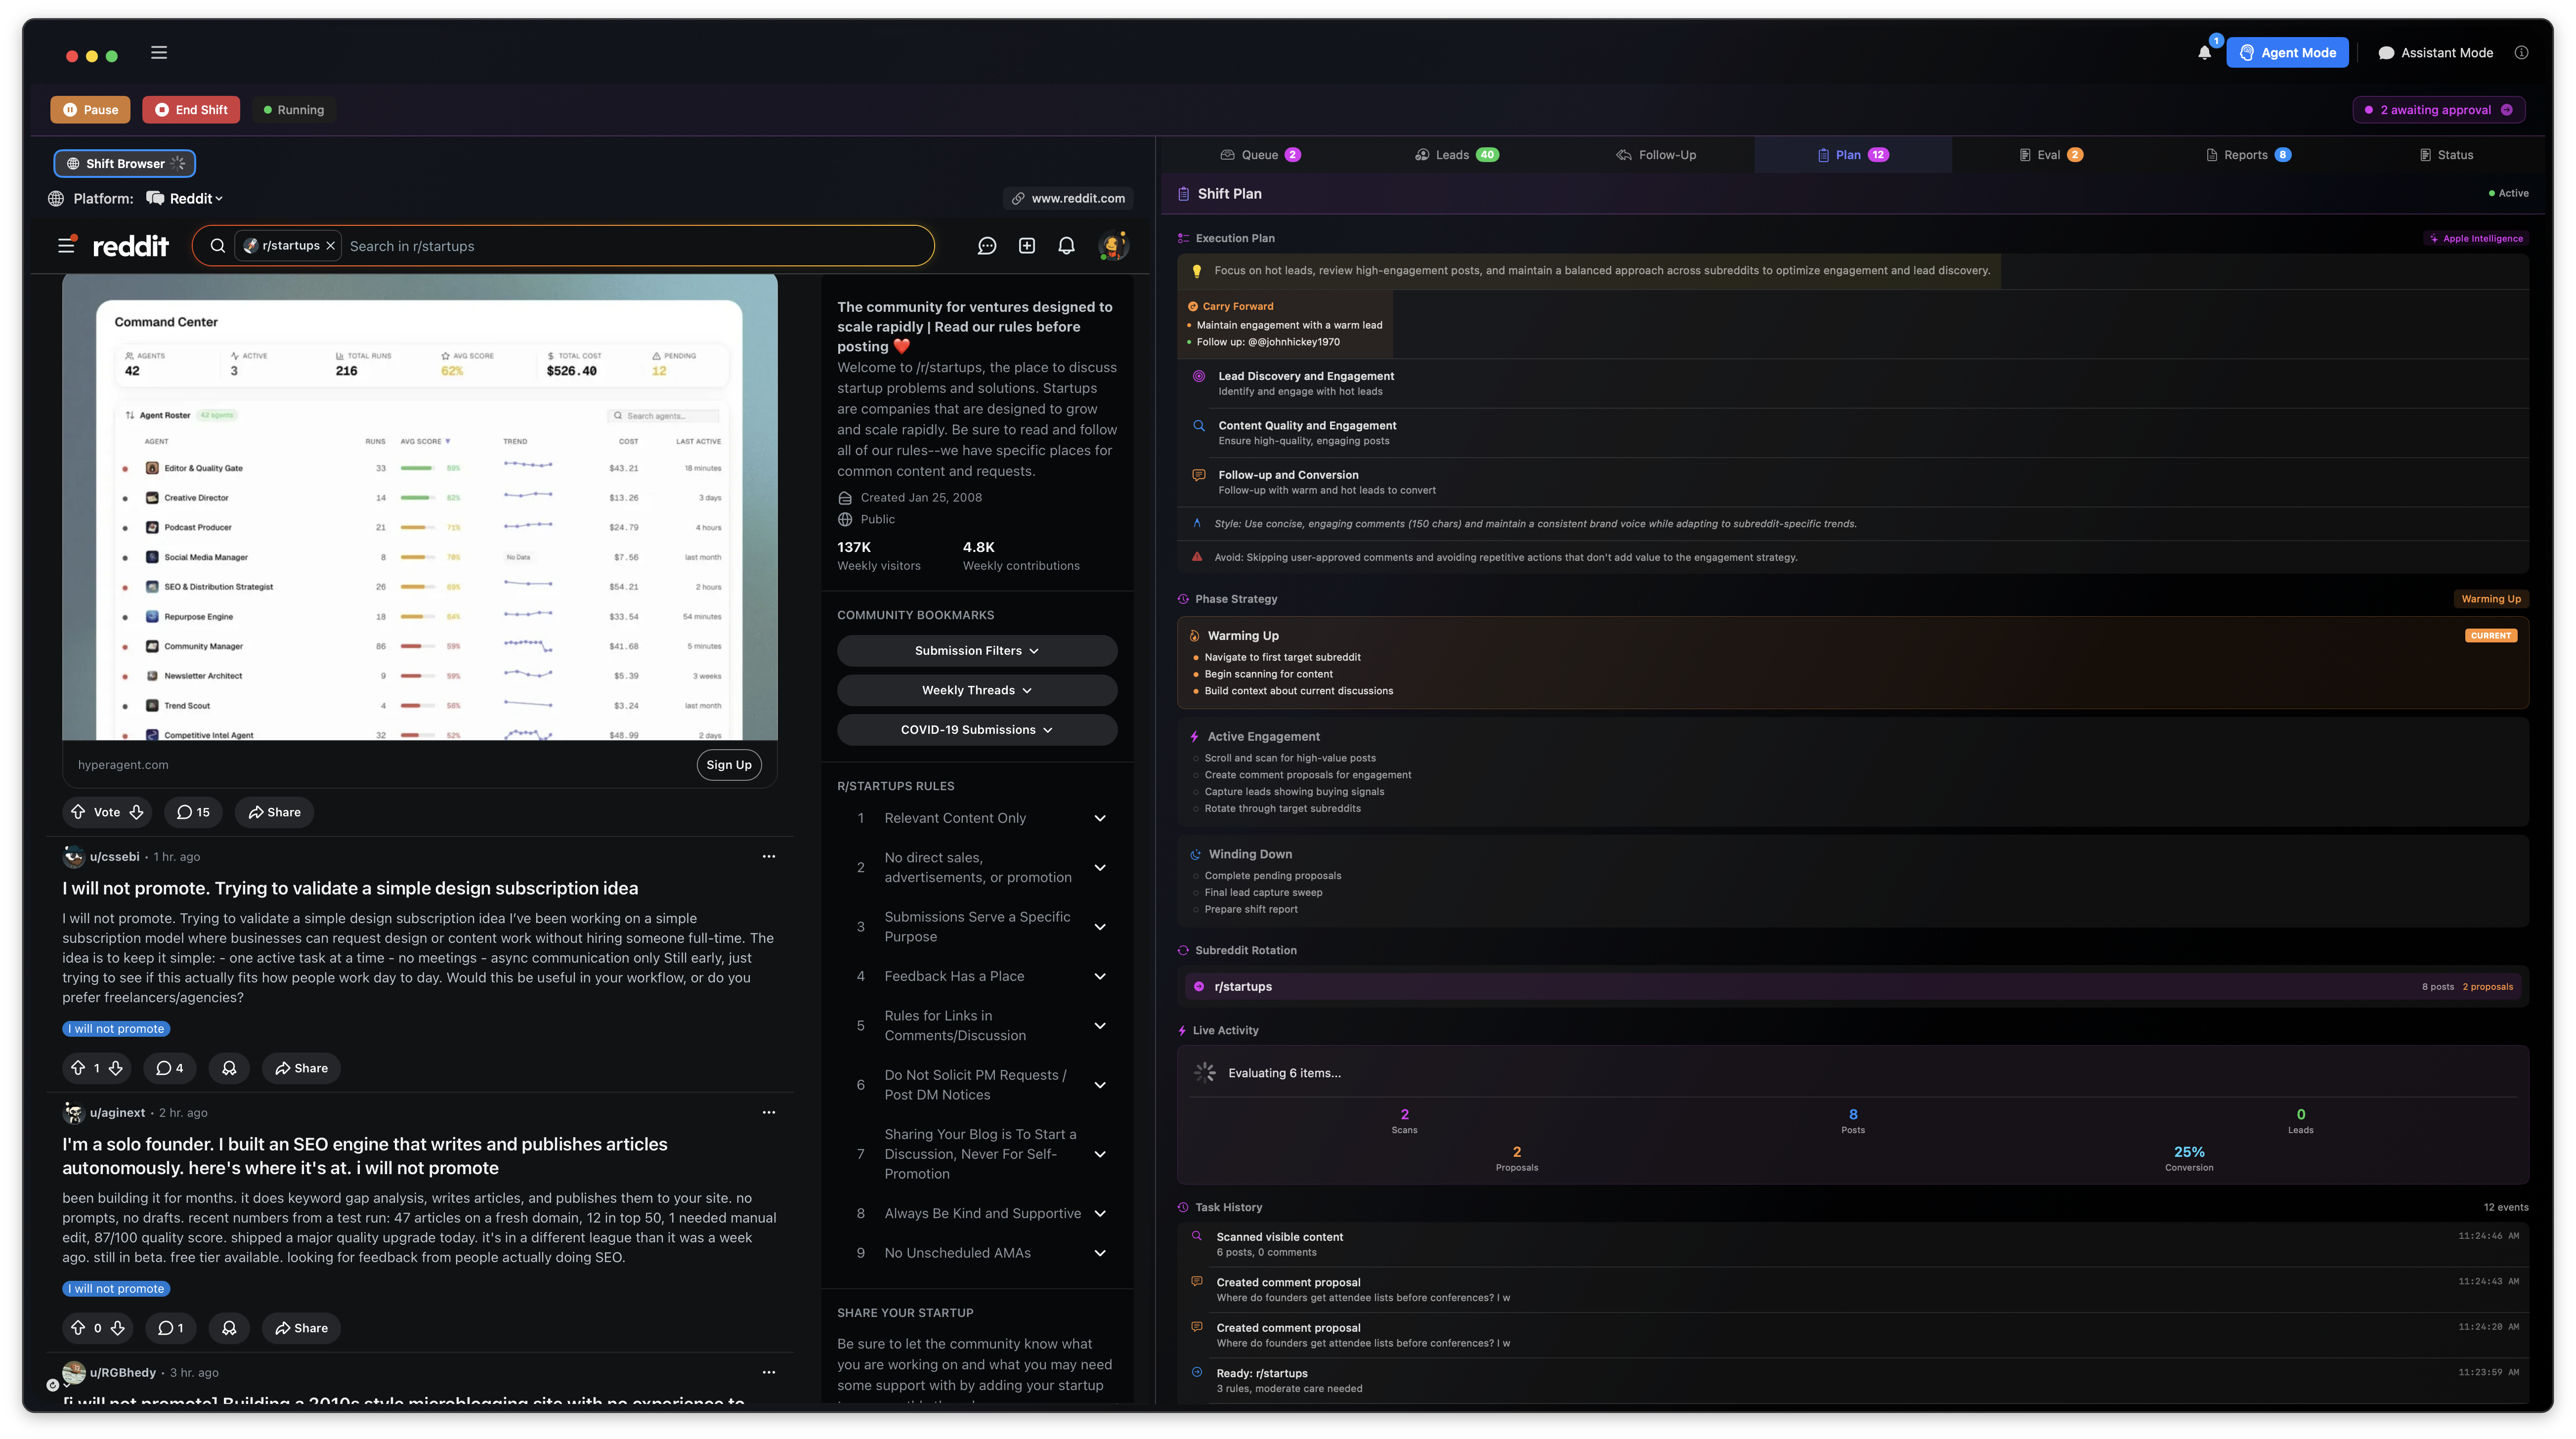Upvote the u/aginext post
This screenshot has width=2576, height=1439.
(x=78, y=1328)
